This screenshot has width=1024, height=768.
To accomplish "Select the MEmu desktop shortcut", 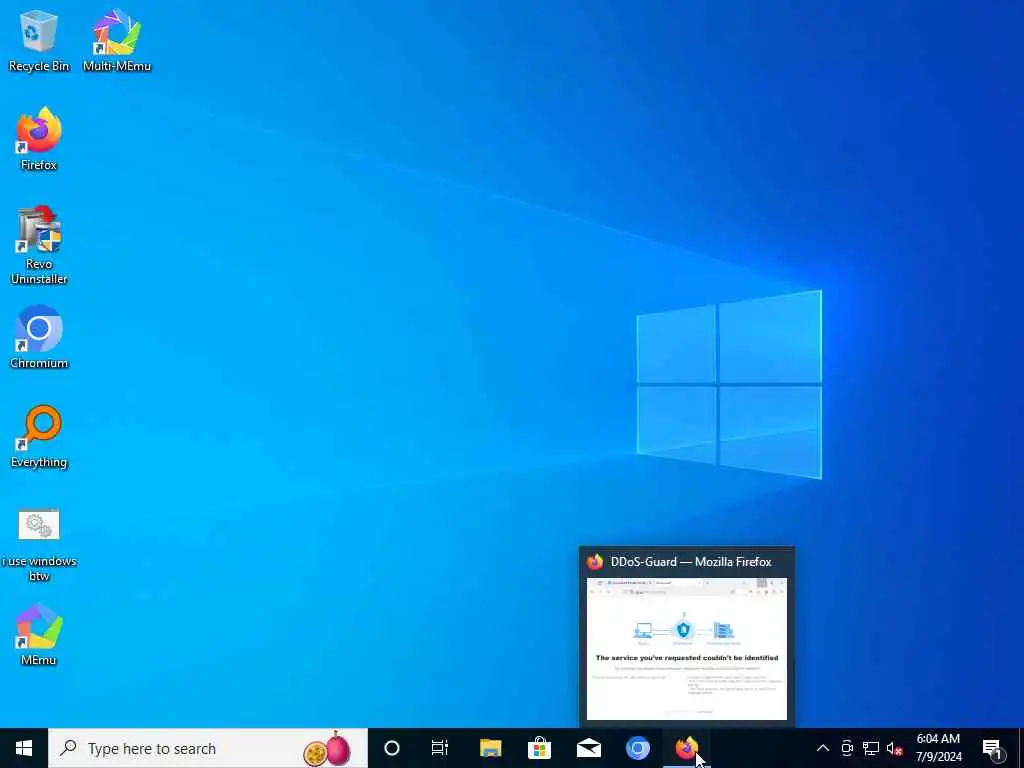I will point(39,635).
